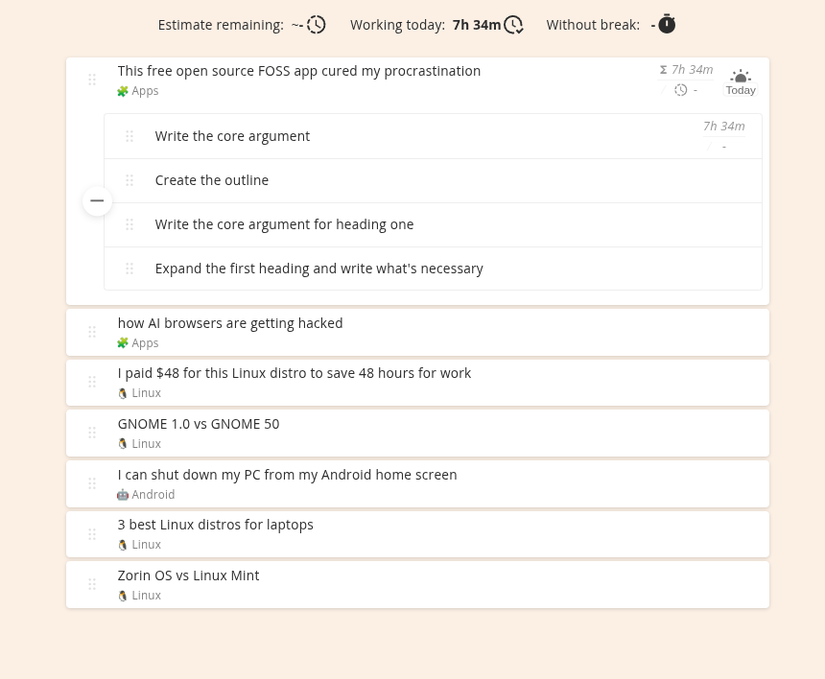
Task: Click the drag handle of 3 best Linux distros for laptops
Action: [x=91, y=534]
